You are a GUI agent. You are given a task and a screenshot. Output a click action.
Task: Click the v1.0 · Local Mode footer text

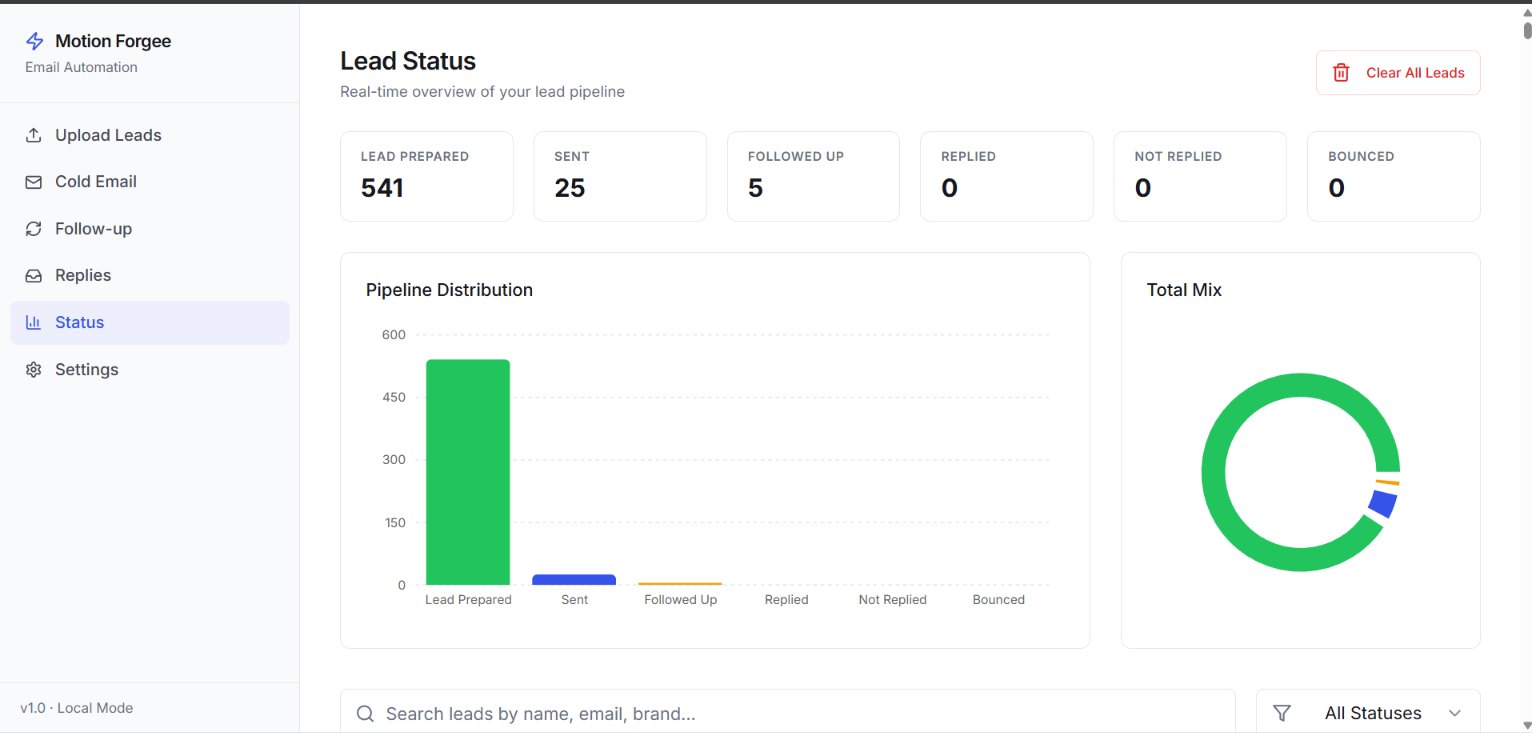pos(77,708)
